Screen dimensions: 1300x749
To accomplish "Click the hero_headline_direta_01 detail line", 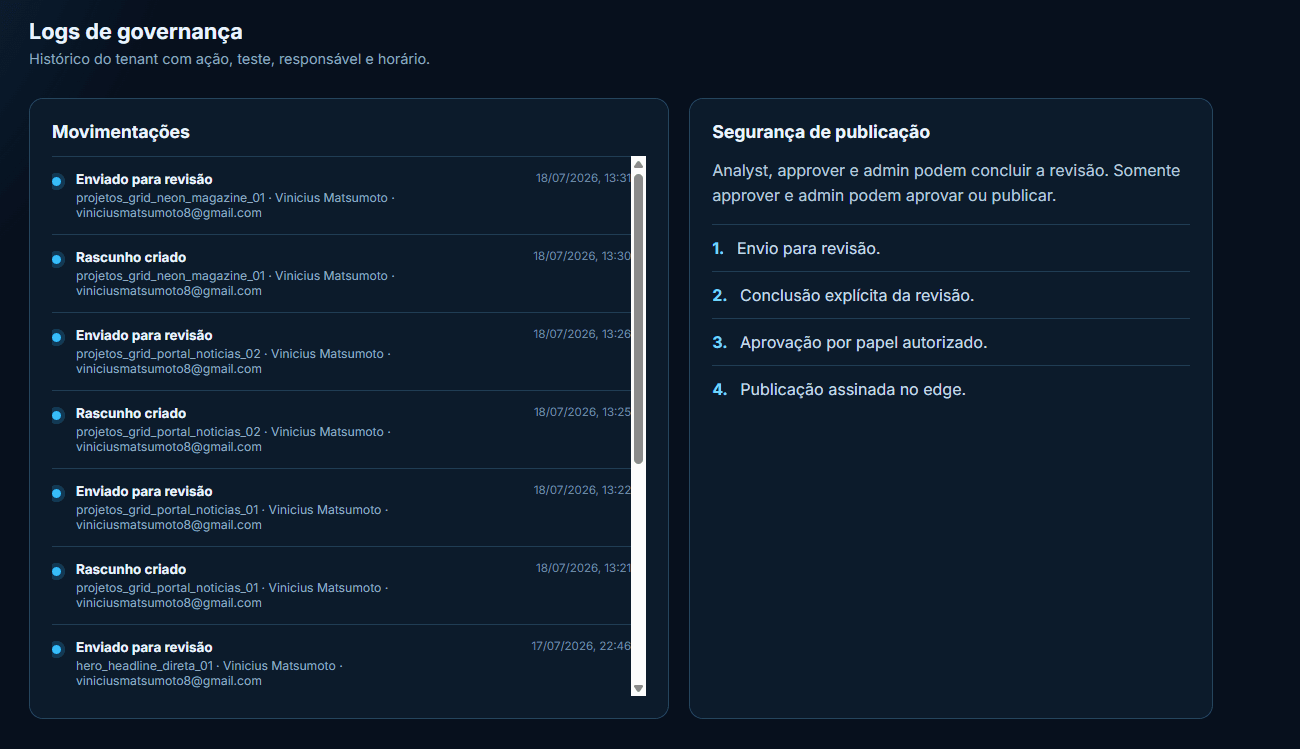I will coord(209,673).
